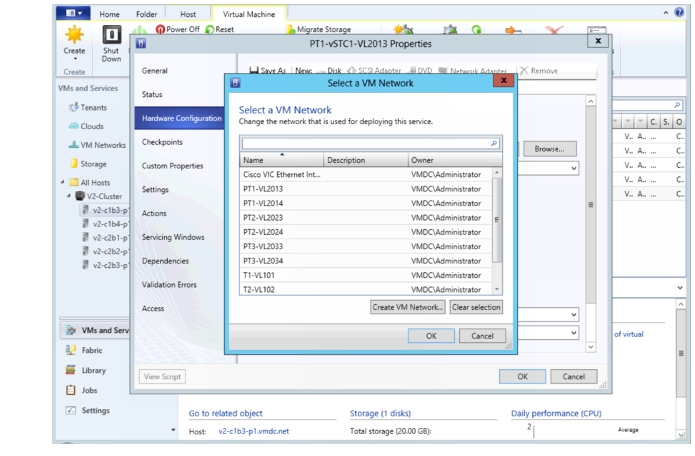Open the Jobs workspace icon
This screenshot has height=456, width=695.
click(70, 390)
